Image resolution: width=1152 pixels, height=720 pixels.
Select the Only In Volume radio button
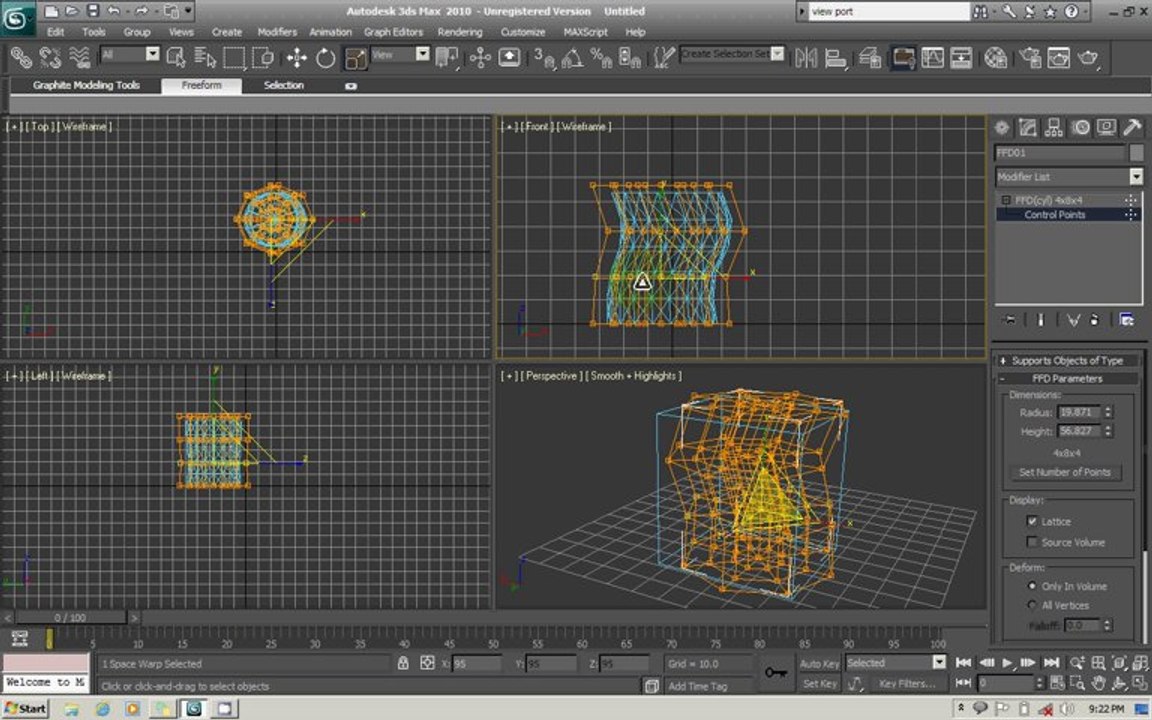1032,586
